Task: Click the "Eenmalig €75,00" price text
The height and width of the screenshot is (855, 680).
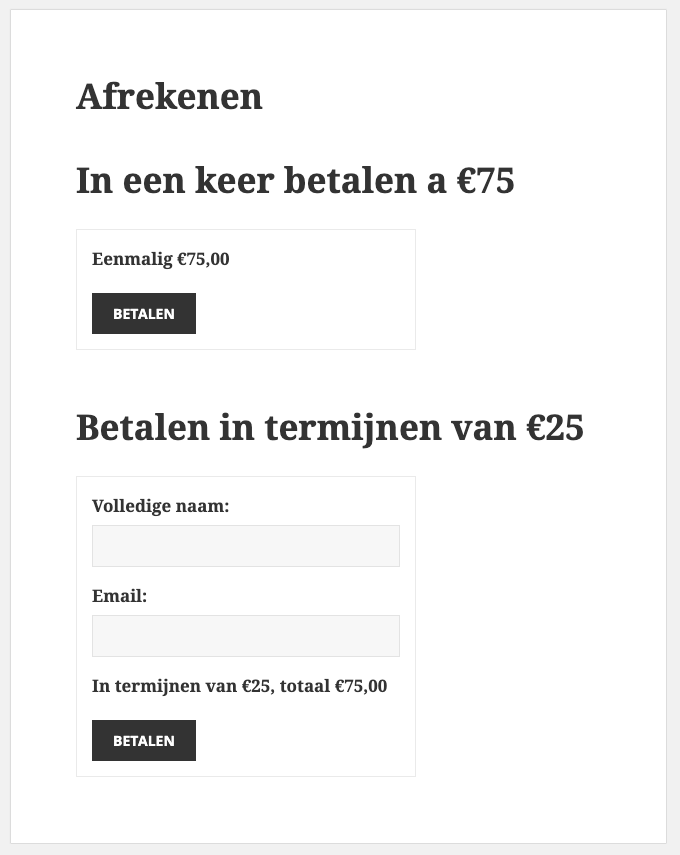Action: (160, 259)
